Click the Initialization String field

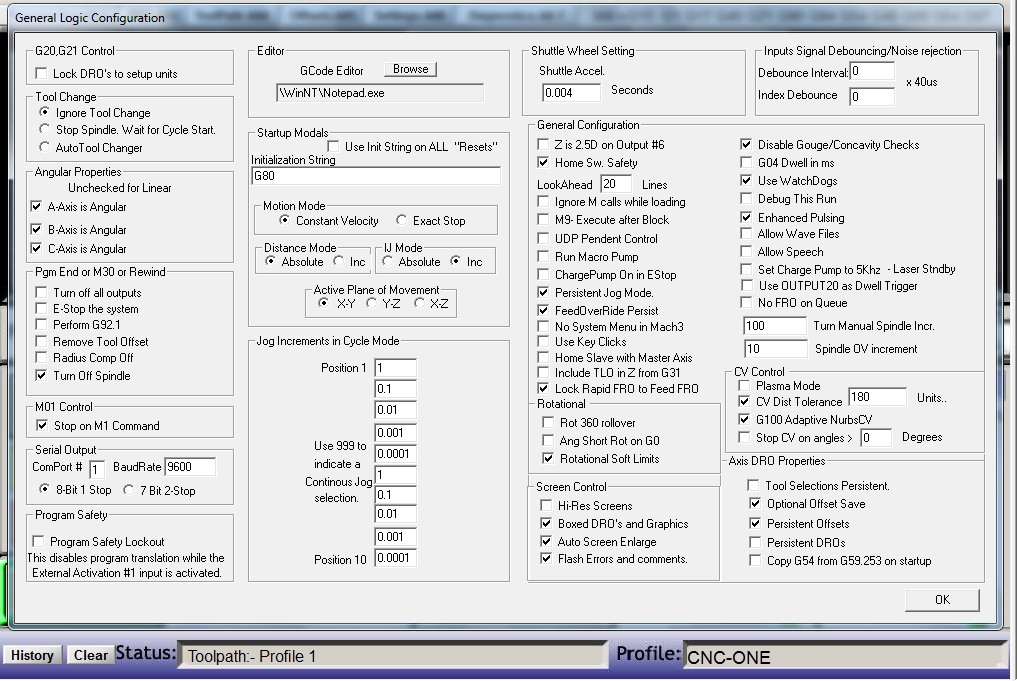(x=375, y=176)
